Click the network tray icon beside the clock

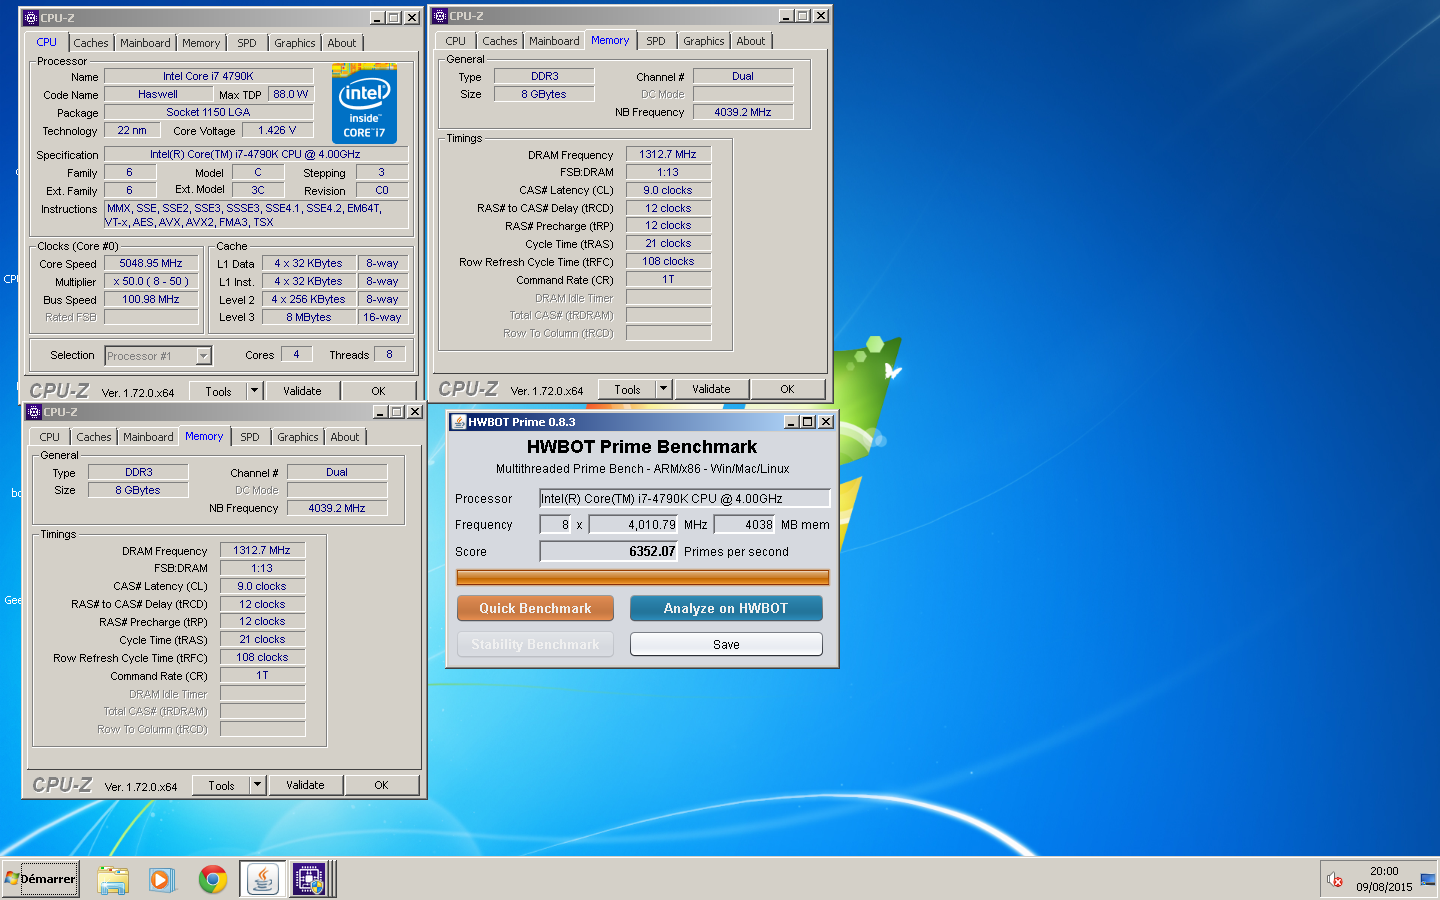(x=1427, y=880)
